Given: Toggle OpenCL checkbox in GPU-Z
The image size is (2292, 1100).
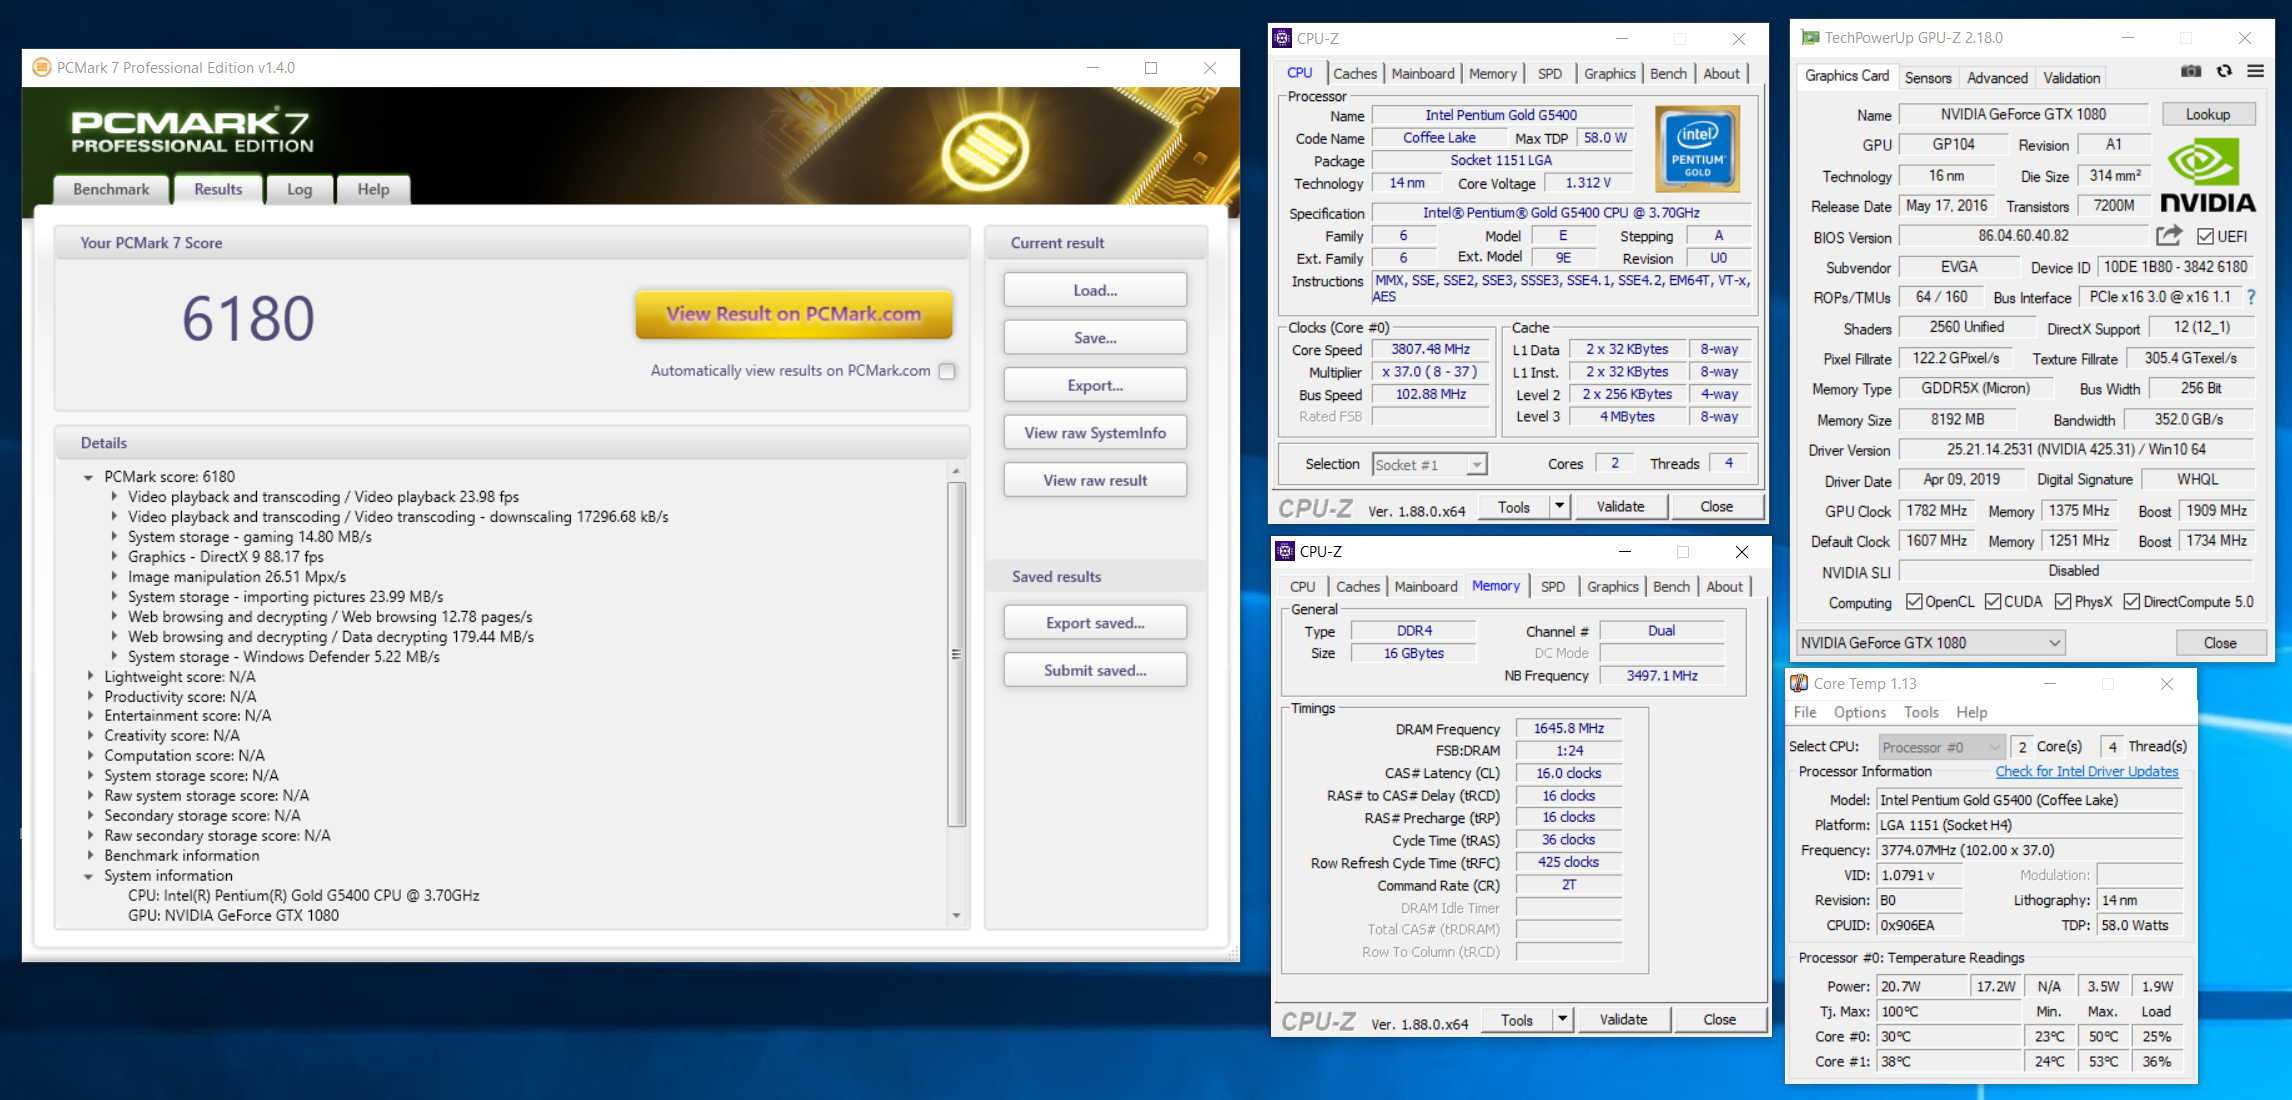Looking at the screenshot, I should point(1913,601).
